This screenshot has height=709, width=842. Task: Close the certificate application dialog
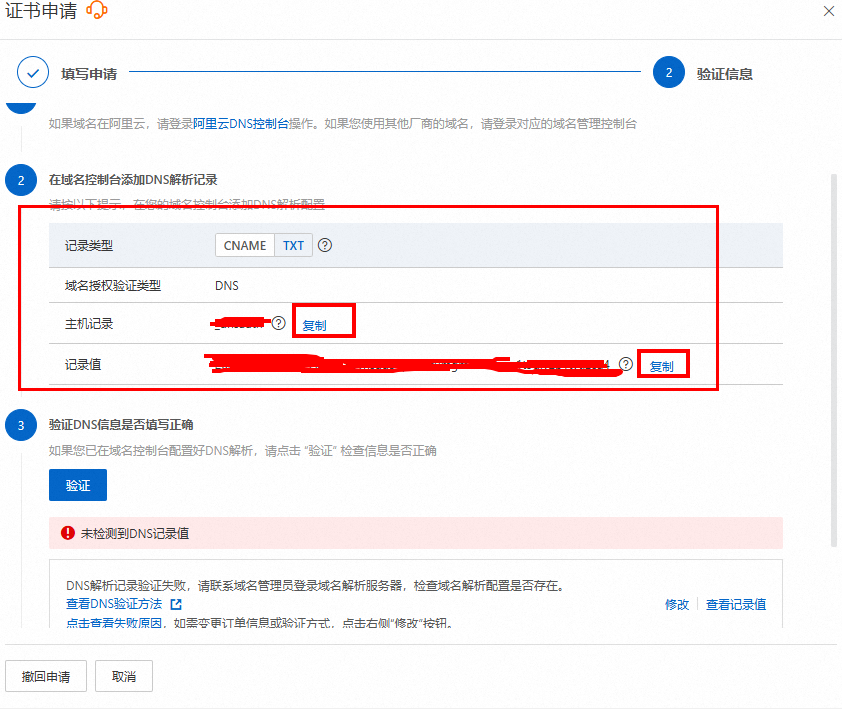click(828, 11)
